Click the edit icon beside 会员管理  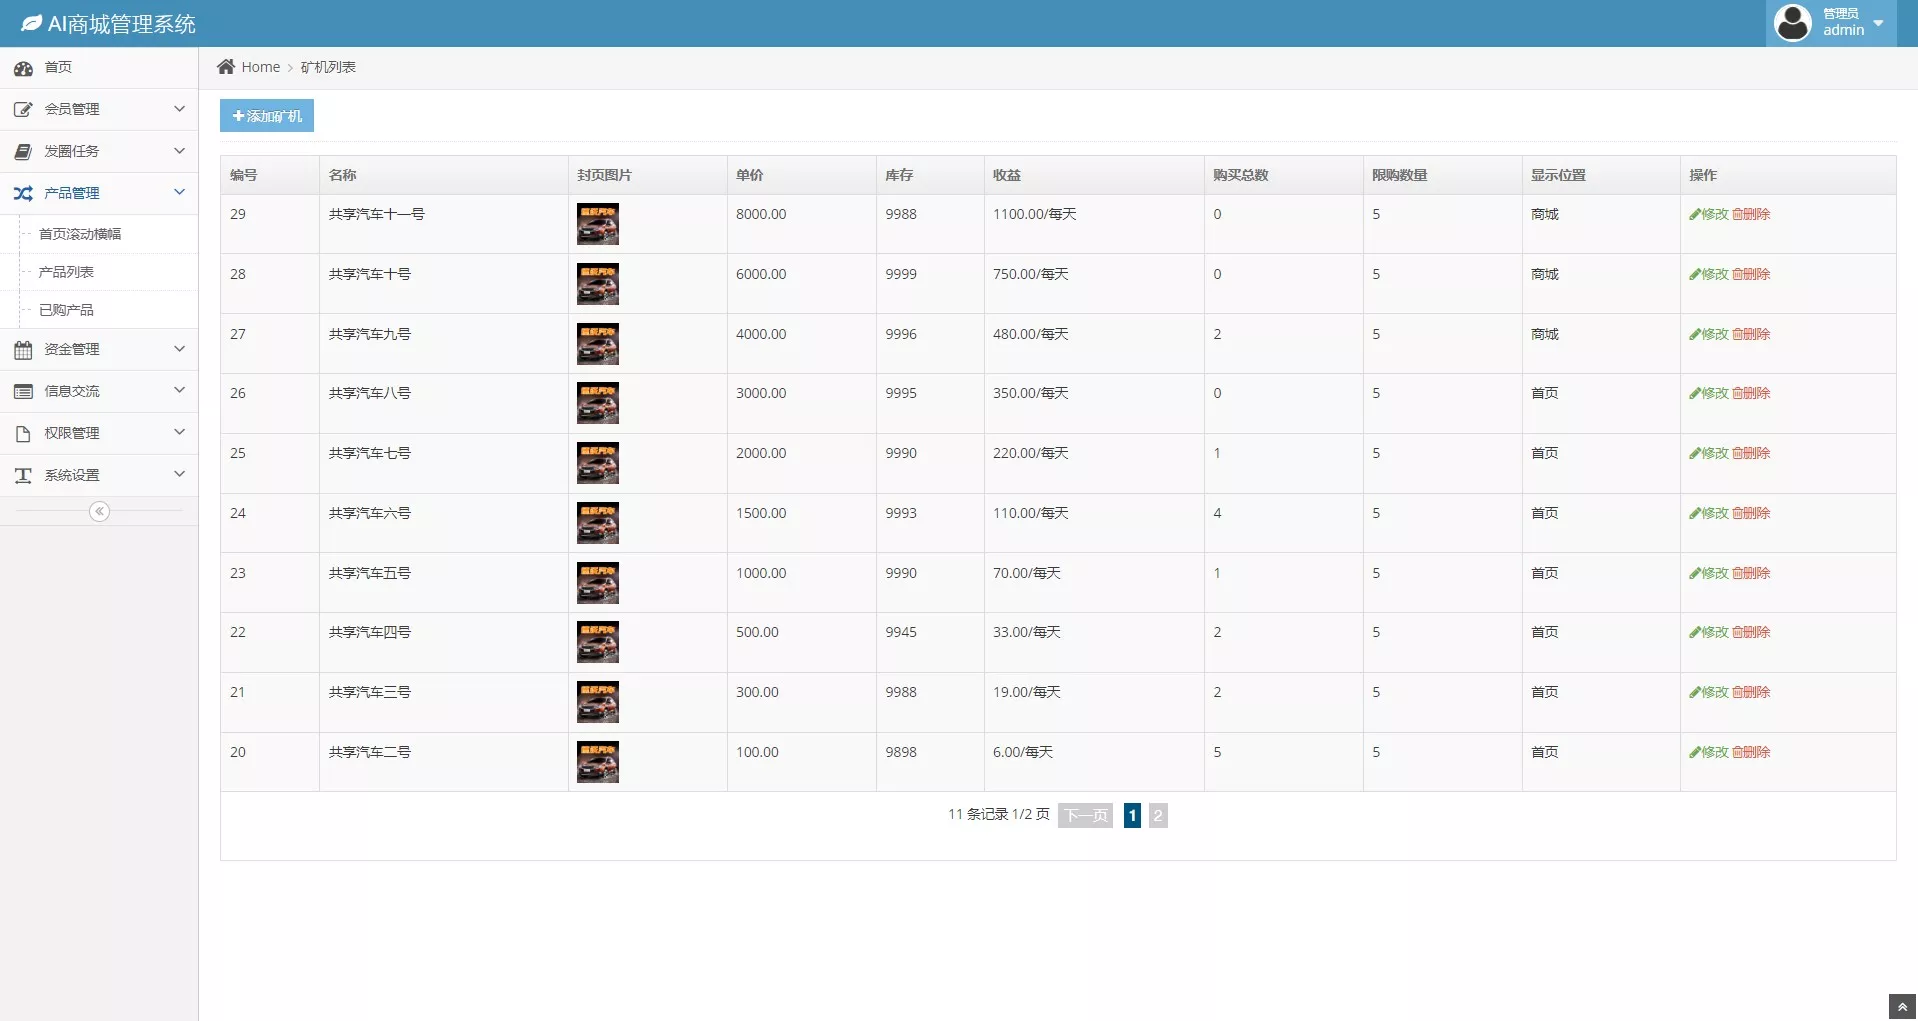pyautogui.click(x=23, y=109)
